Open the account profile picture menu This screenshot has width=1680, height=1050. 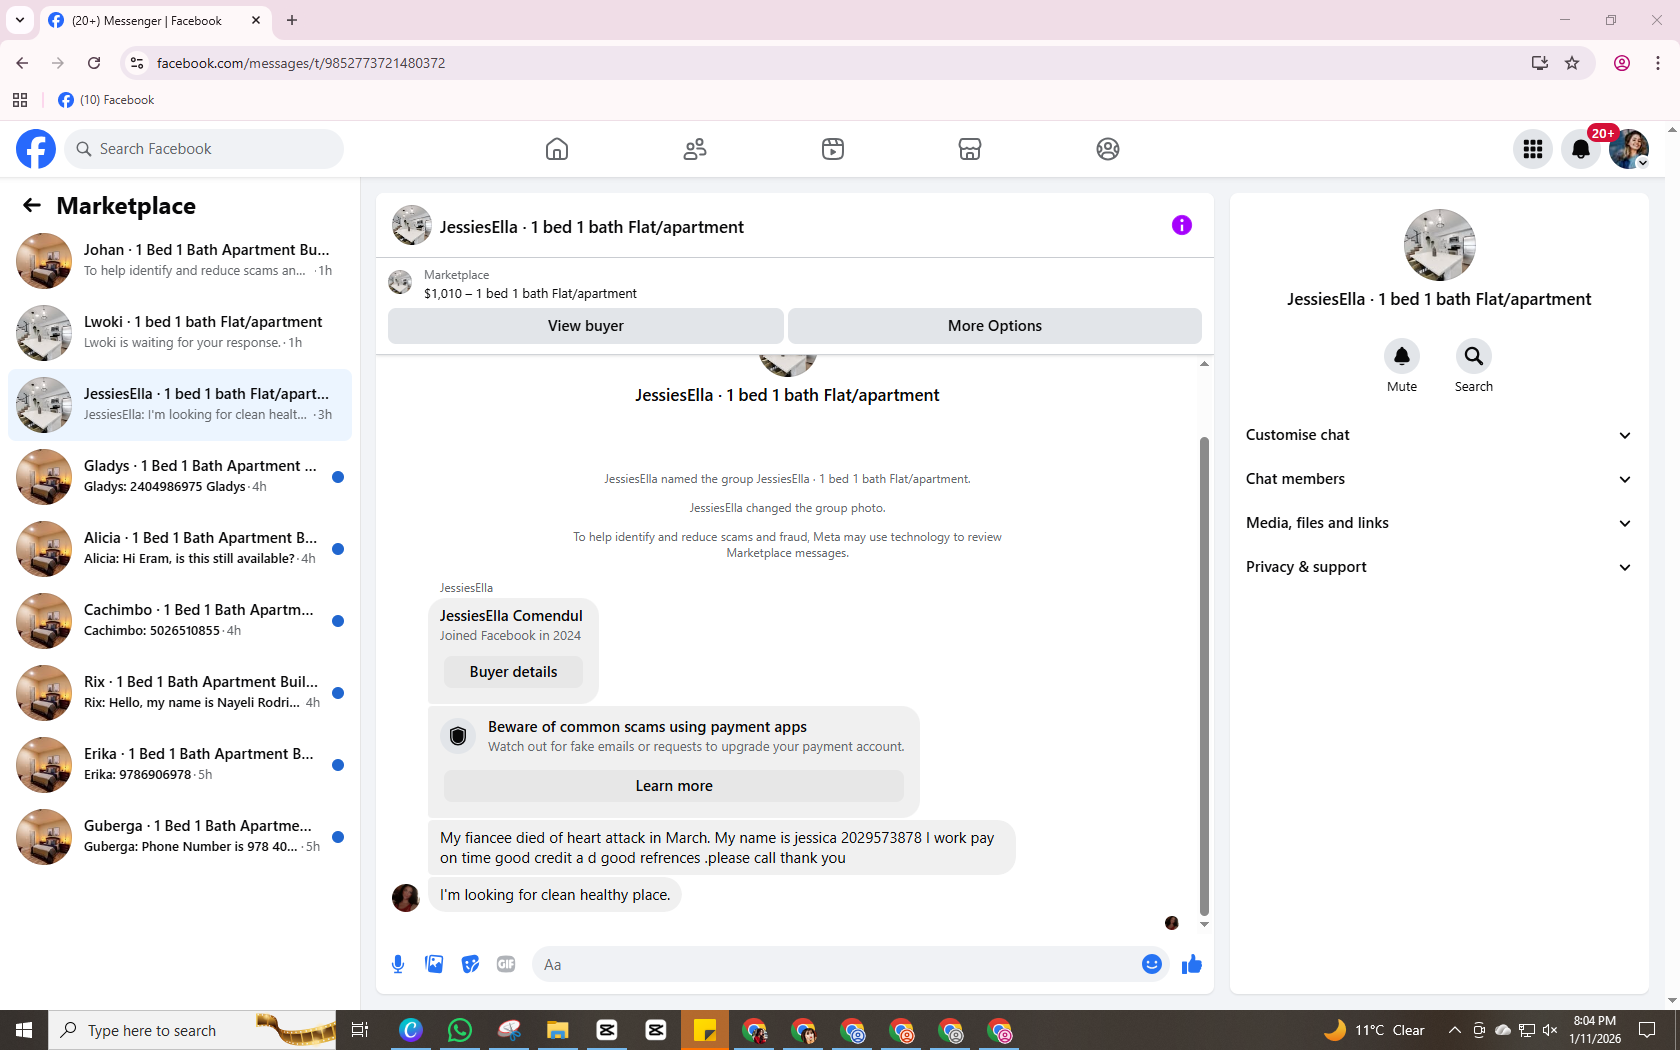point(1629,149)
